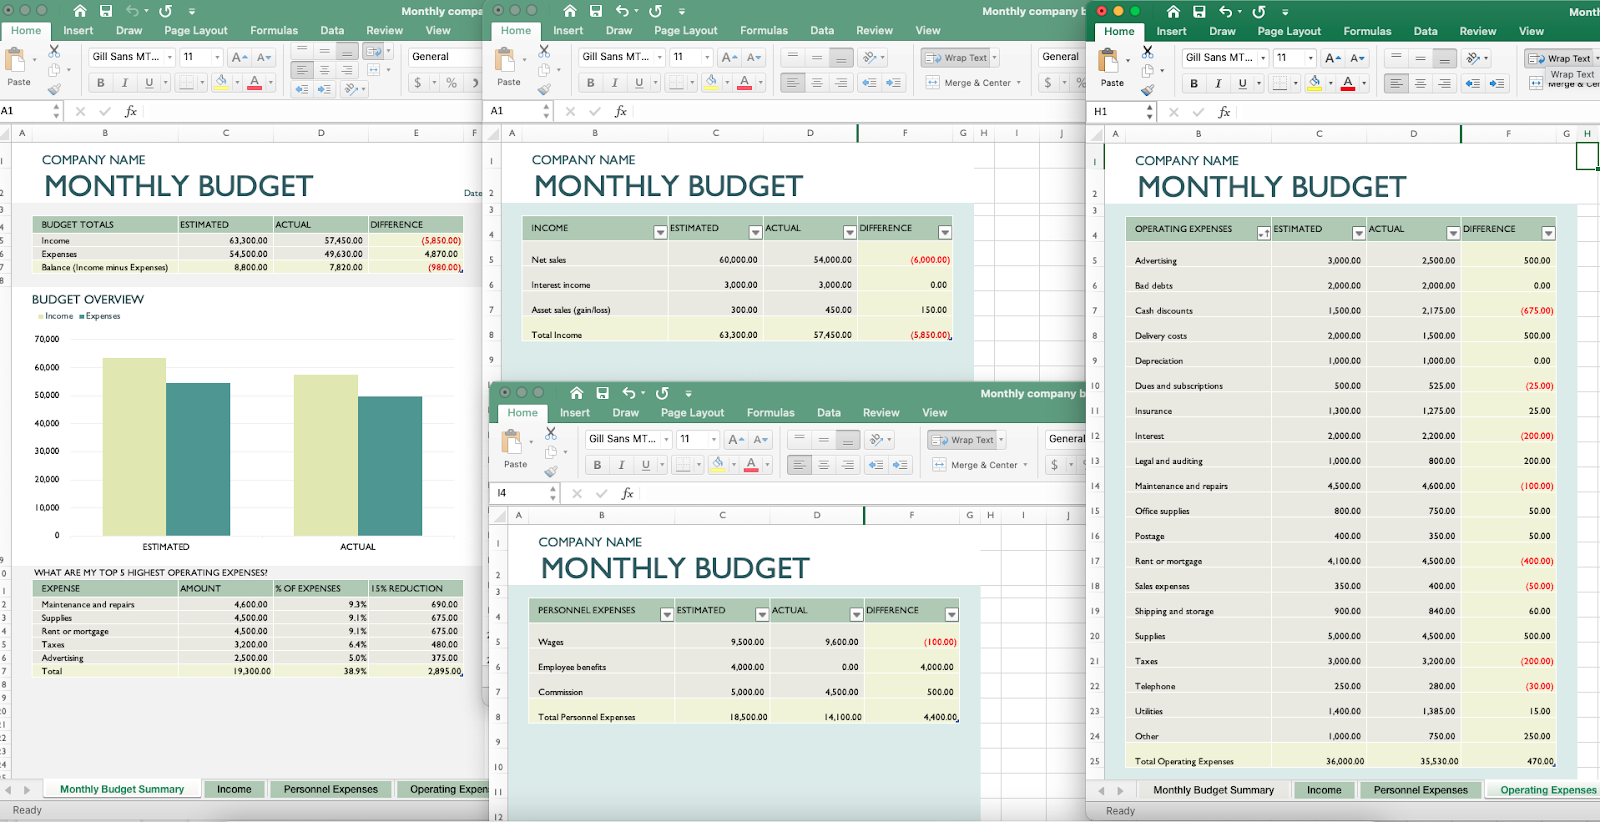Toggle Italic in the Budget Summary window
This screenshot has height=822, width=1600.
click(x=125, y=83)
